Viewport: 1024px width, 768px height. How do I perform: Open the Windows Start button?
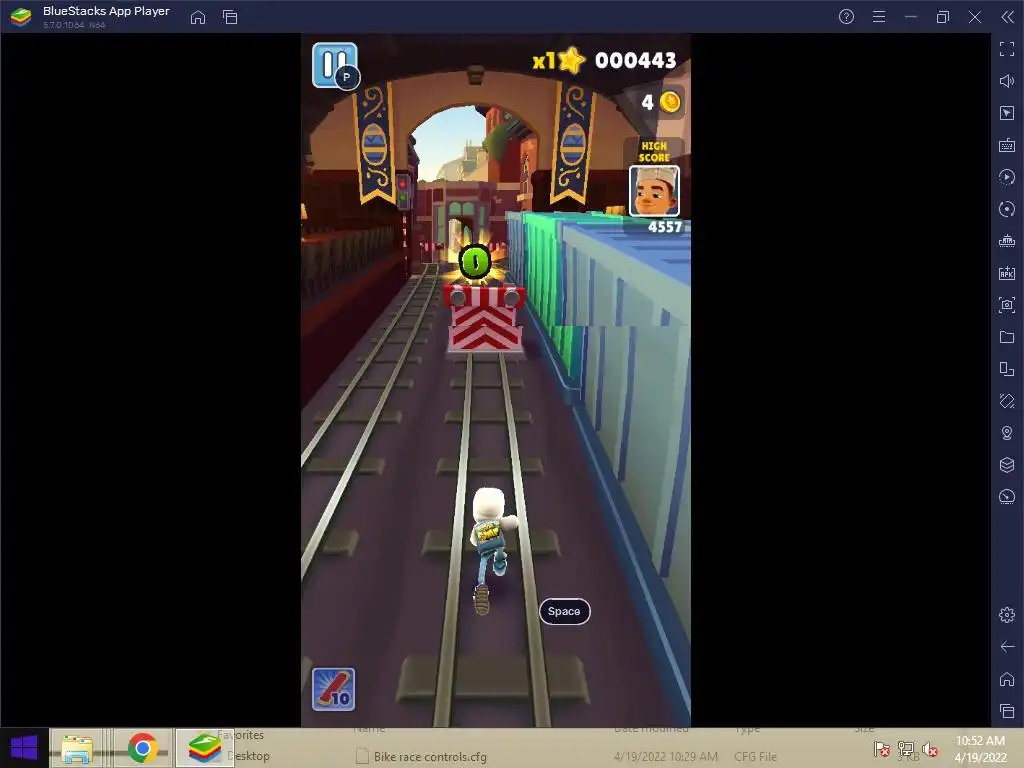point(24,748)
